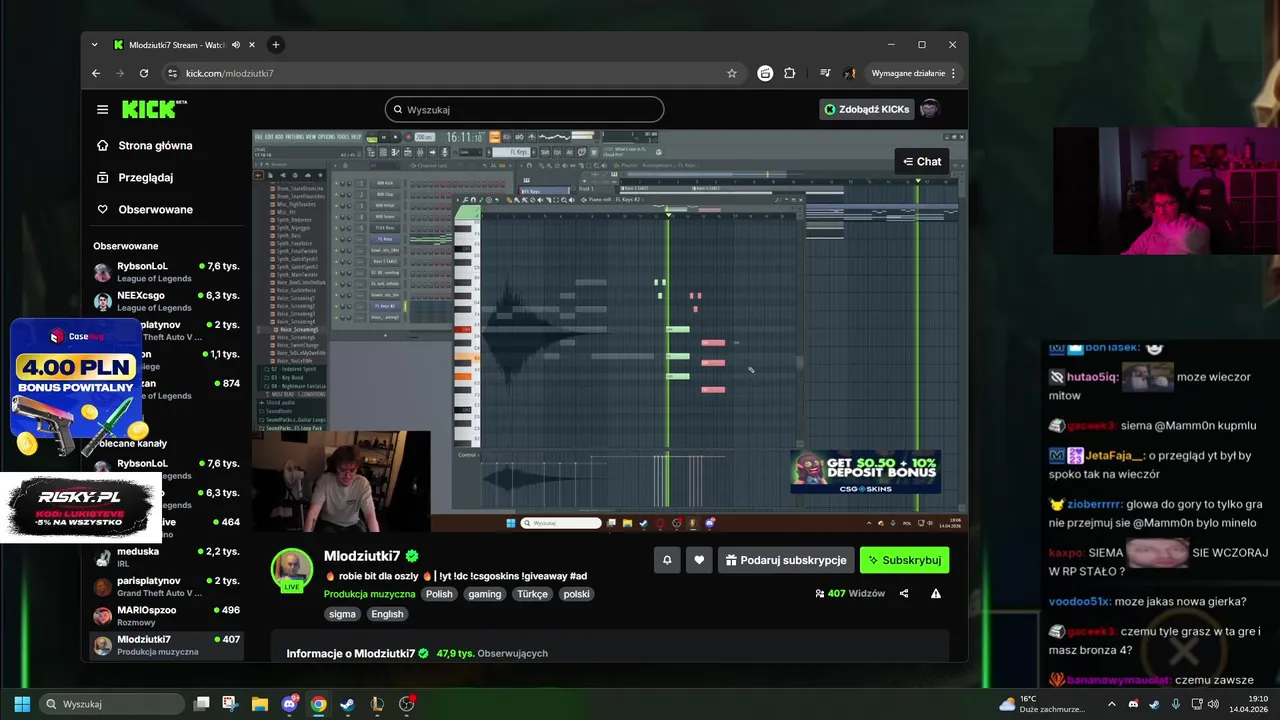This screenshot has height=720, width=1280.
Task: Open NEEXcsgo channel in sidebar
Action: click(x=167, y=301)
